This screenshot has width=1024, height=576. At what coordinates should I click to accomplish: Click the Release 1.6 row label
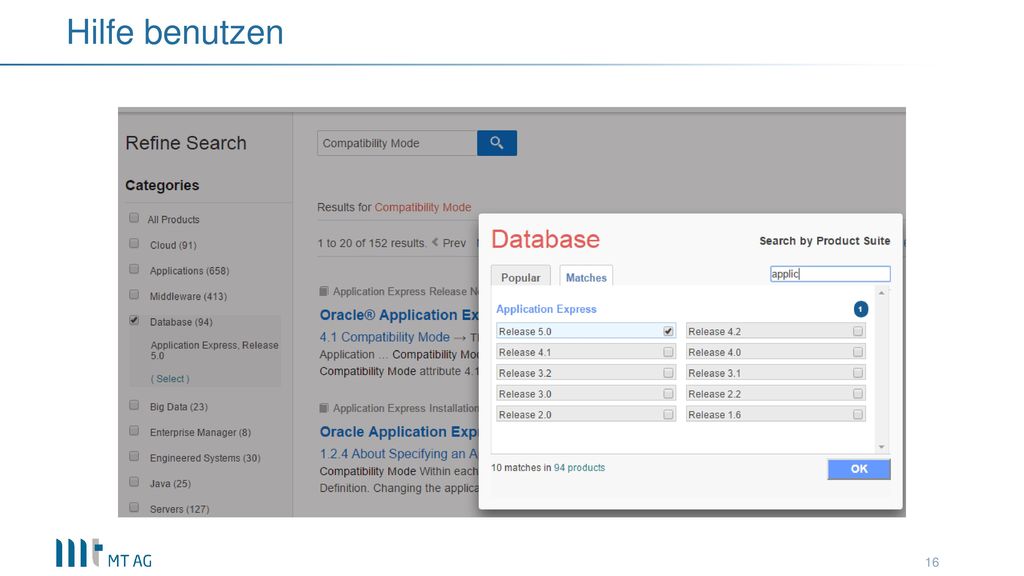[714, 415]
